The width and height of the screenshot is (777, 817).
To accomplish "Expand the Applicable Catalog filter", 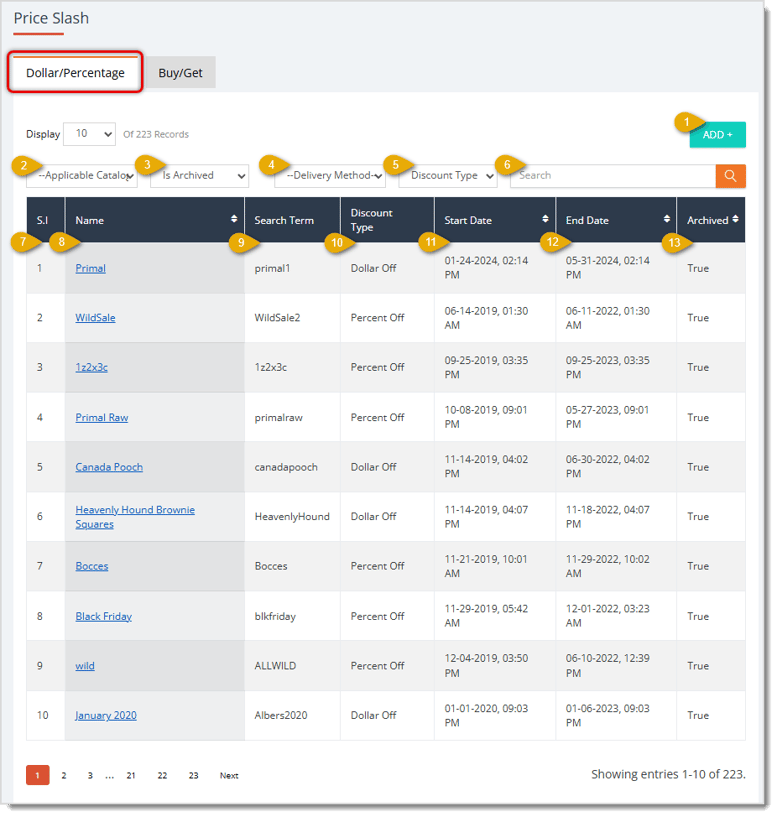I will (82, 176).
